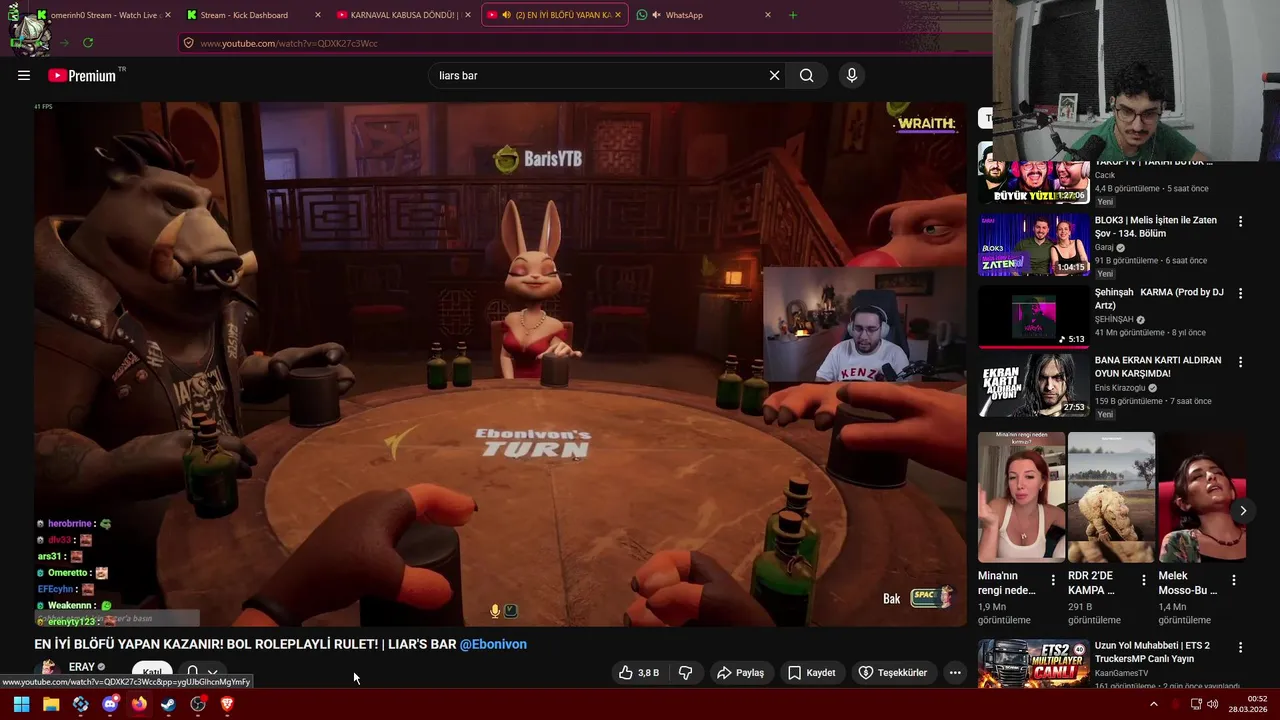This screenshot has height=720, width=1280.
Task: Open options for Mina'nın rengi short
Action: (1053, 580)
